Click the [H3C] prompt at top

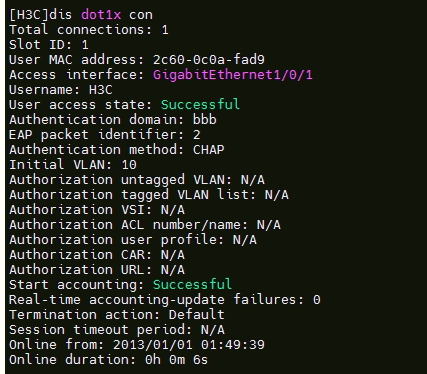coord(29,15)
